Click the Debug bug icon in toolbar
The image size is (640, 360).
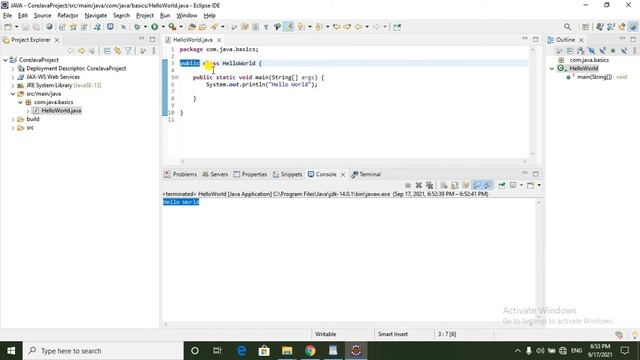click(137, 27)
